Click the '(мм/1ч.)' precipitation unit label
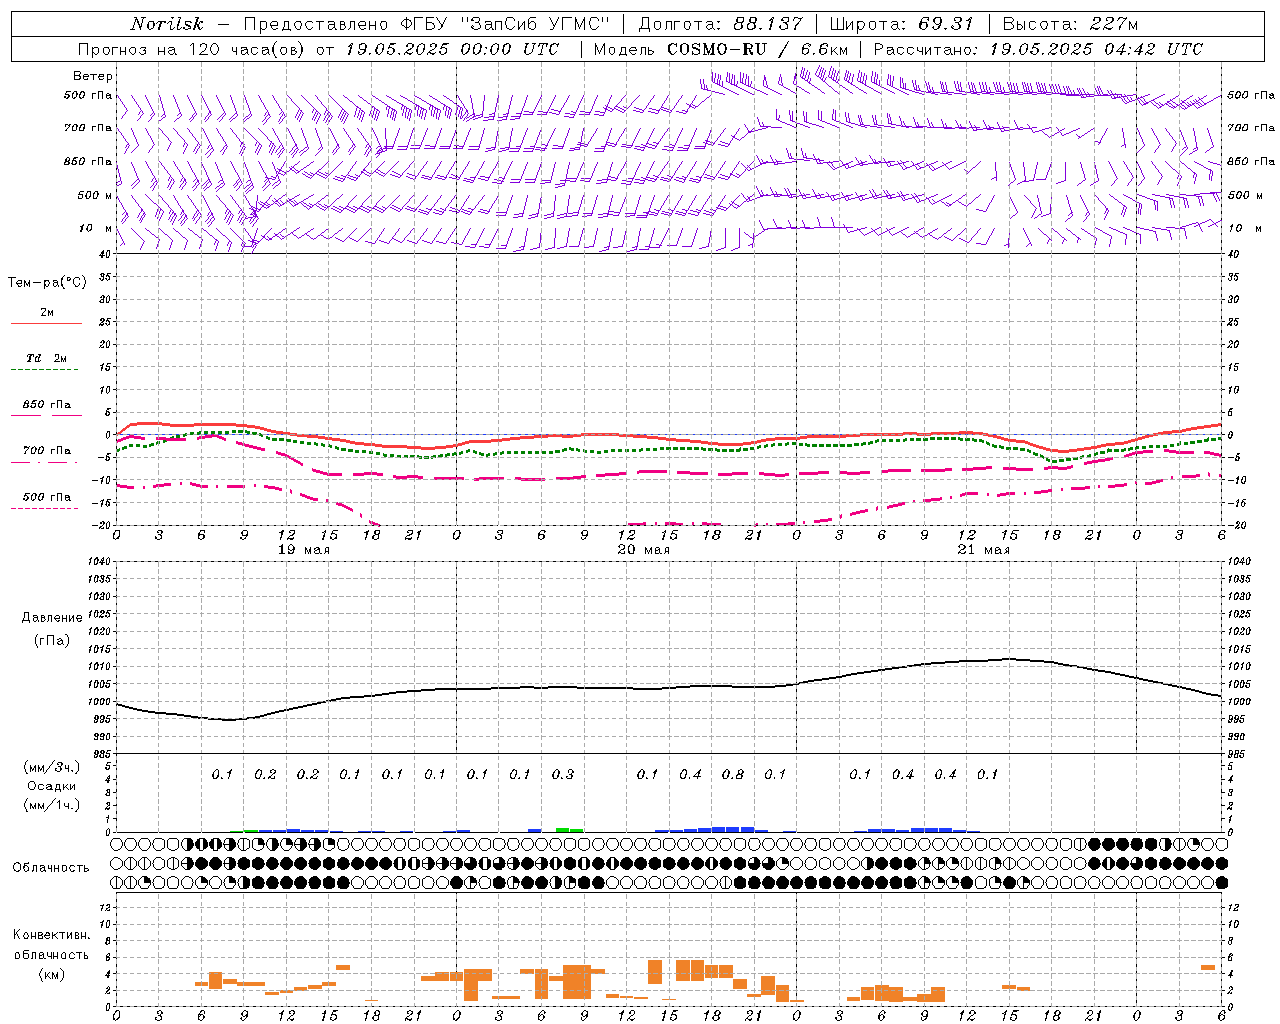Screen dimensions: 1280x1024 (x=51, y=805)
